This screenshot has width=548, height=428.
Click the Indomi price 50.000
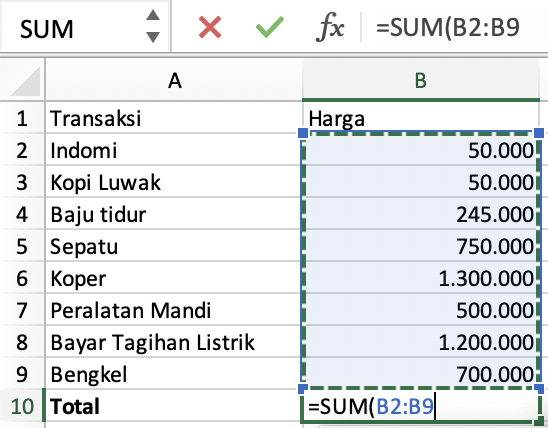[x=421, y=150]
